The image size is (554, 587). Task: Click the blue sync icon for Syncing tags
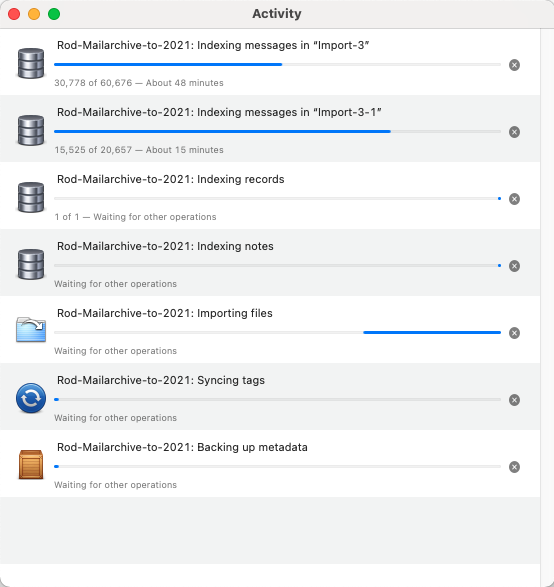coord(31,398)
